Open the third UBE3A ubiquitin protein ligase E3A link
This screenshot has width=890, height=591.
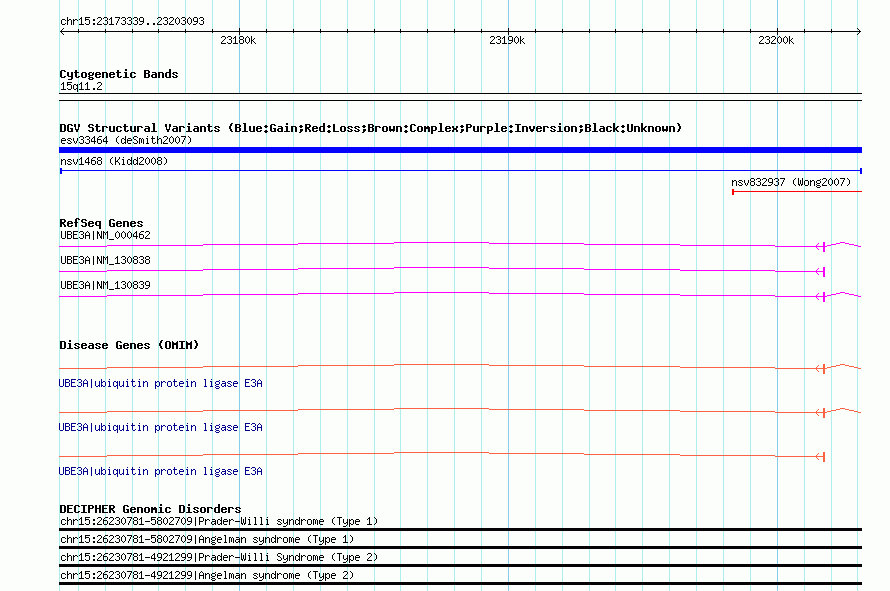pos(161,471)
